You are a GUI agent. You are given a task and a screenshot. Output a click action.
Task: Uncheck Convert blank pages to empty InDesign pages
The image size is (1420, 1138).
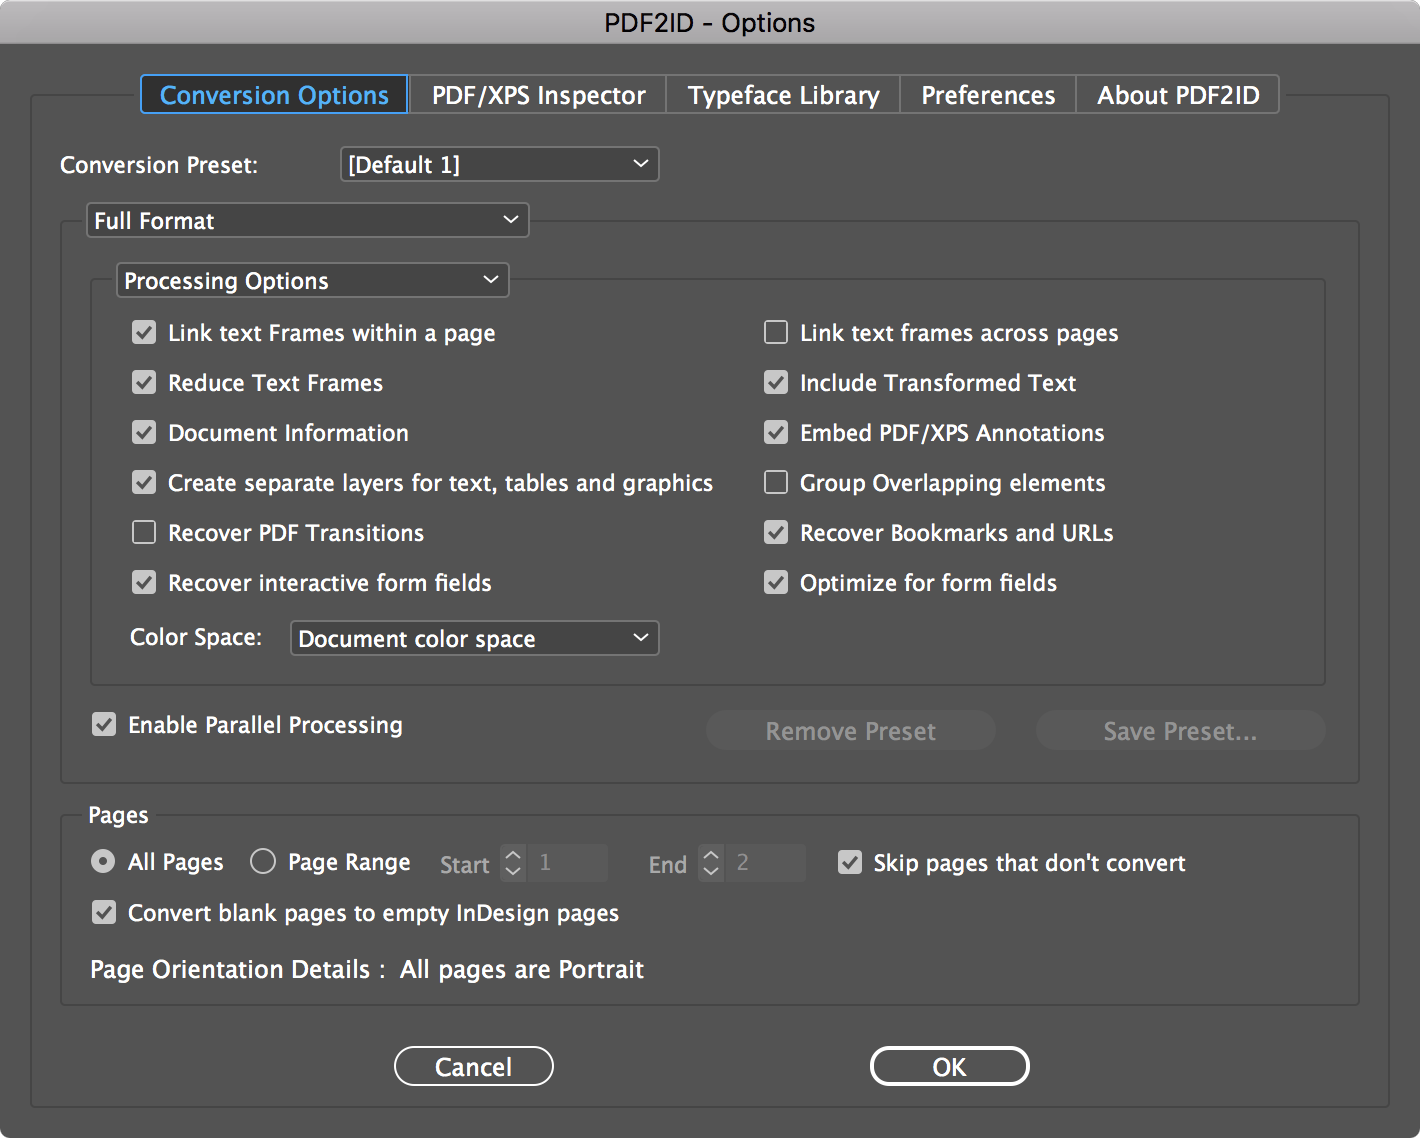pyautogui.click(x=104, y=912)
